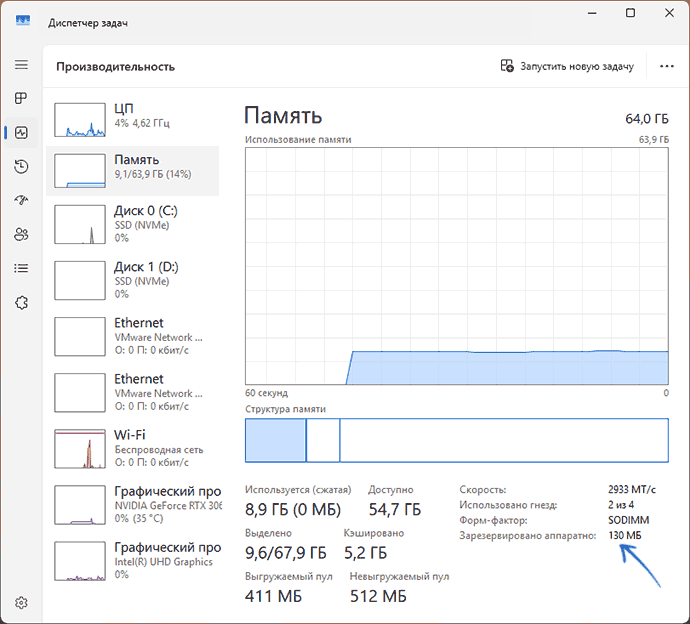Click the 'Структура памяти' composition bar
Screen dimensions: 690x624
click(456, 440)
